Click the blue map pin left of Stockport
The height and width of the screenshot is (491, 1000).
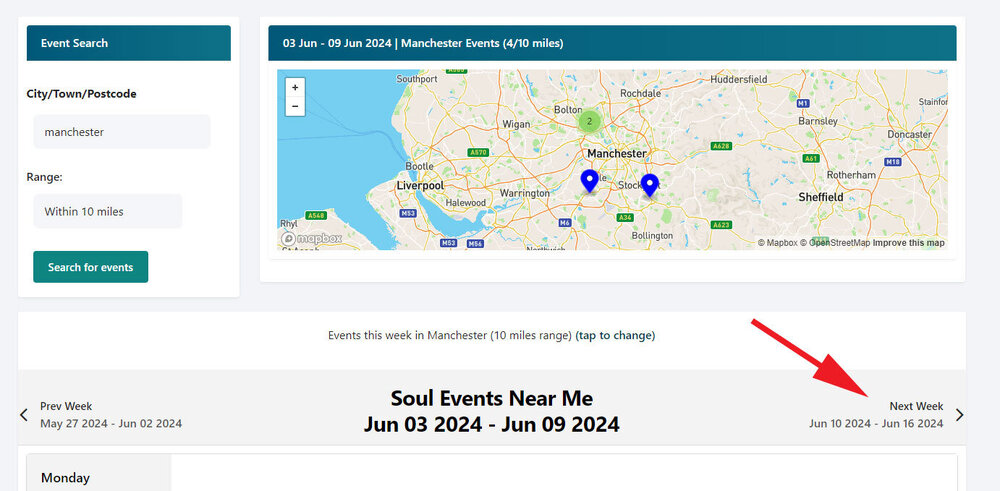pos(590,181)
